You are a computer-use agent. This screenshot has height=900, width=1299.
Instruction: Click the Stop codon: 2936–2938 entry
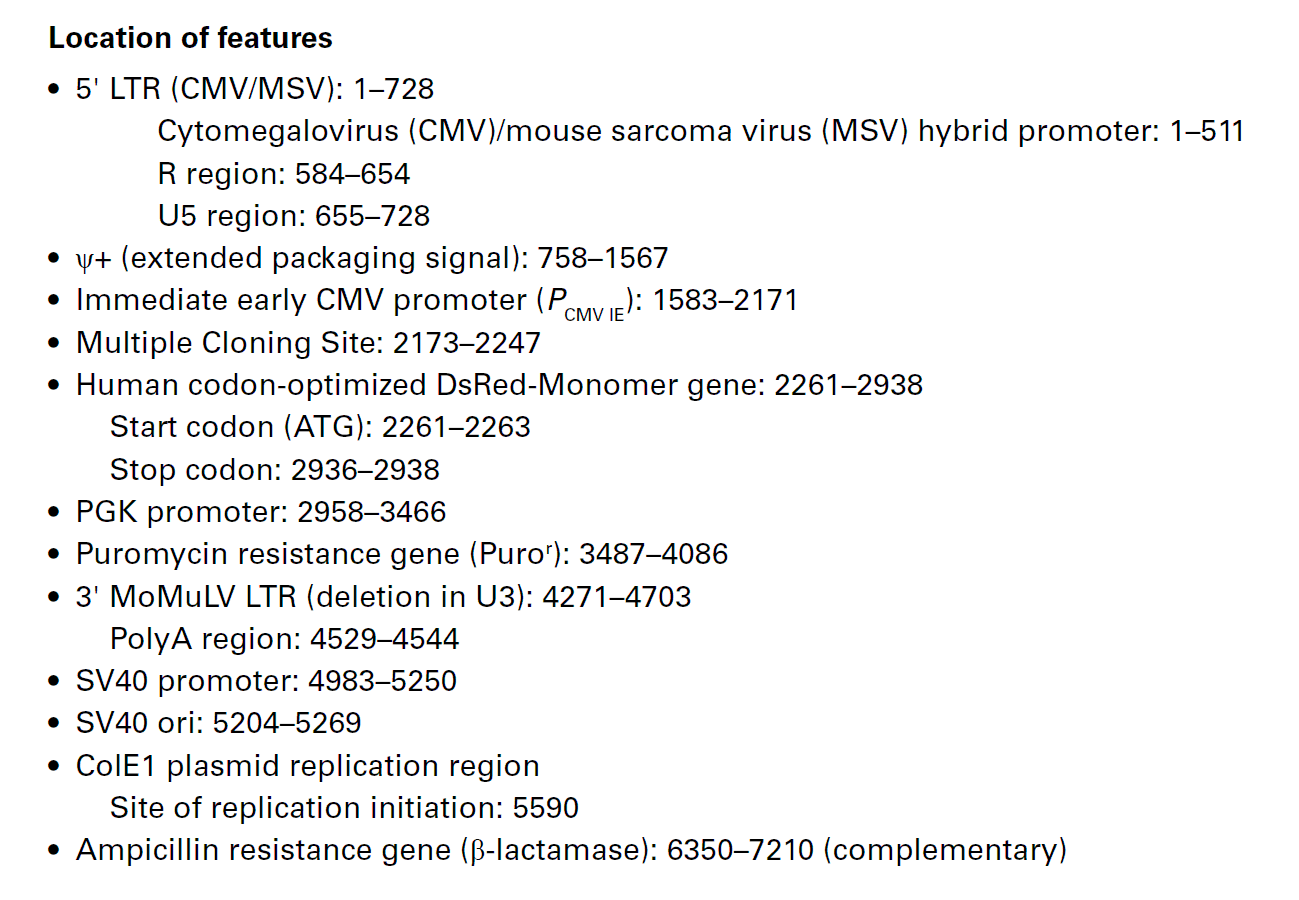tap(275, 469)
